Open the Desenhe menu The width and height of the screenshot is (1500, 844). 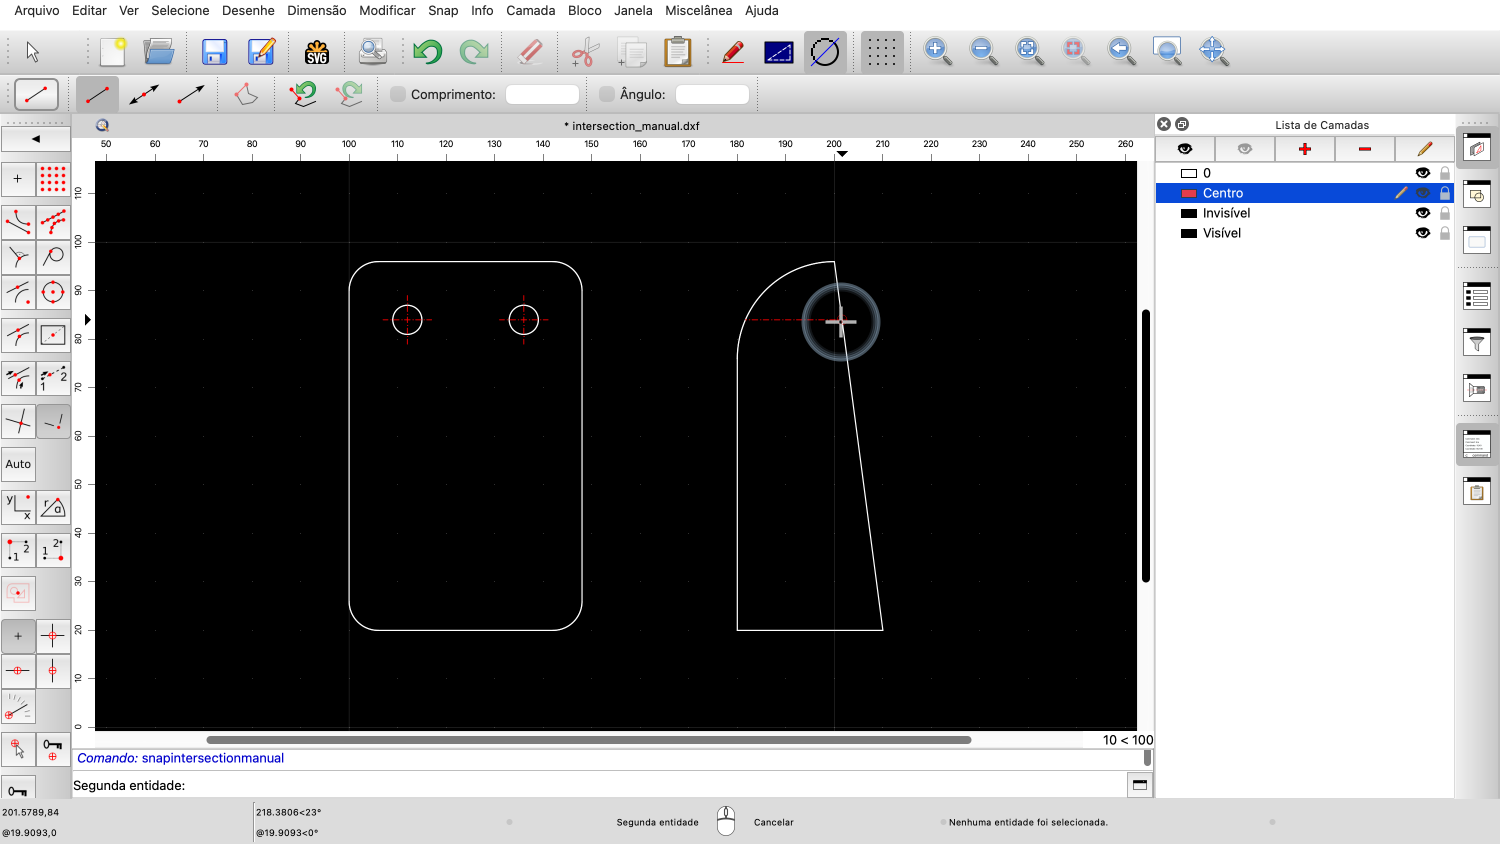[248, 10]
